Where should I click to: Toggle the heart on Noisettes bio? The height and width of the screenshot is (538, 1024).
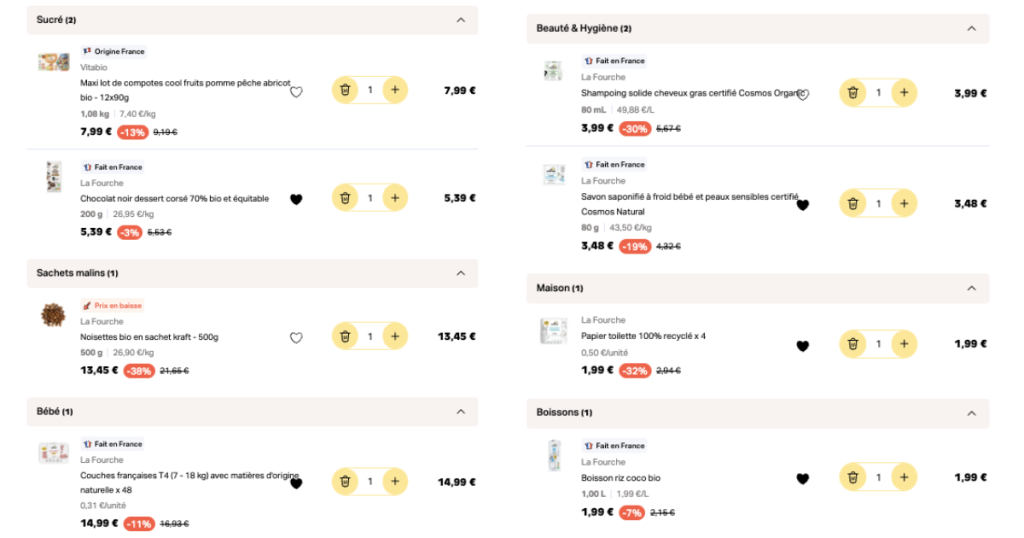(x=296, y=338)
